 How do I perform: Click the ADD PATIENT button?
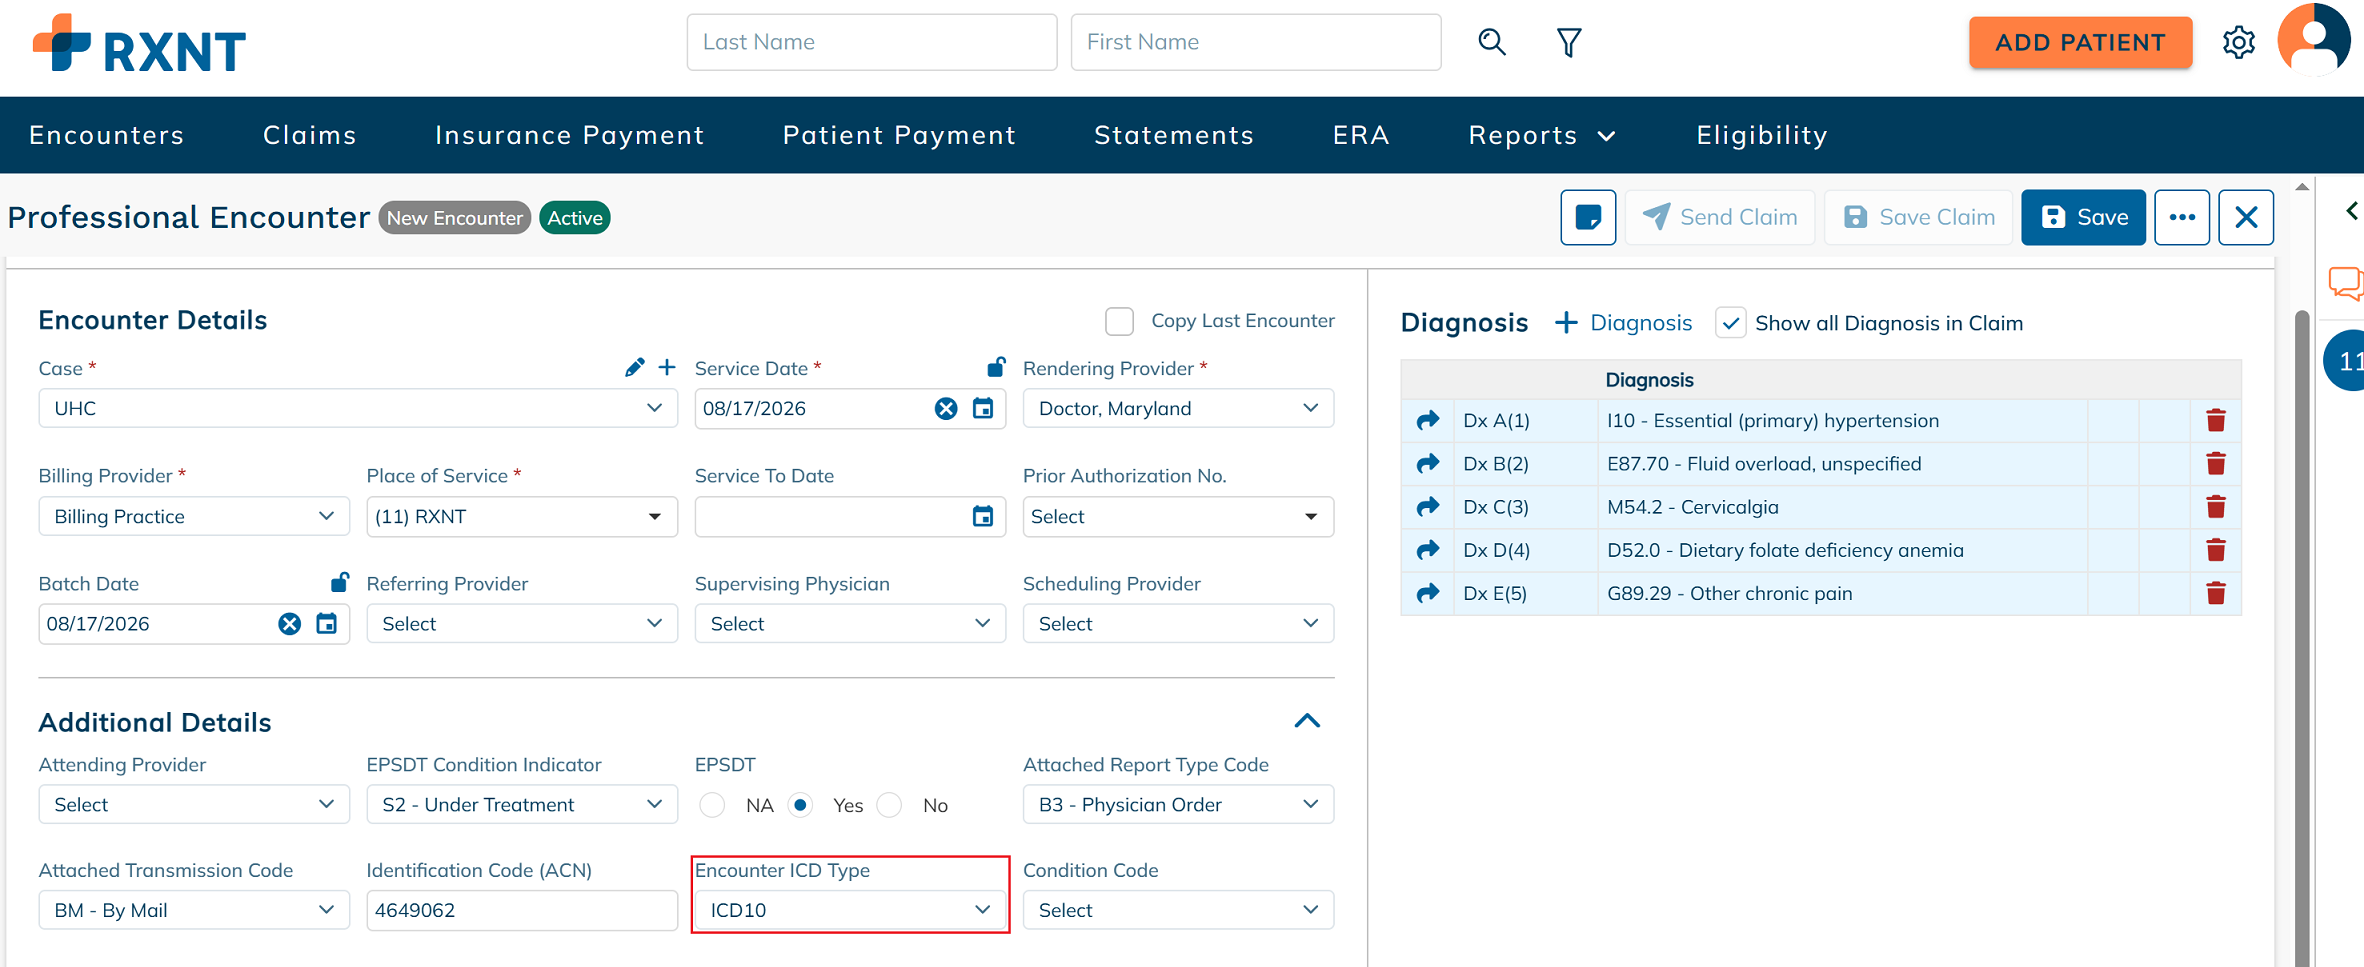[2080, 42]
